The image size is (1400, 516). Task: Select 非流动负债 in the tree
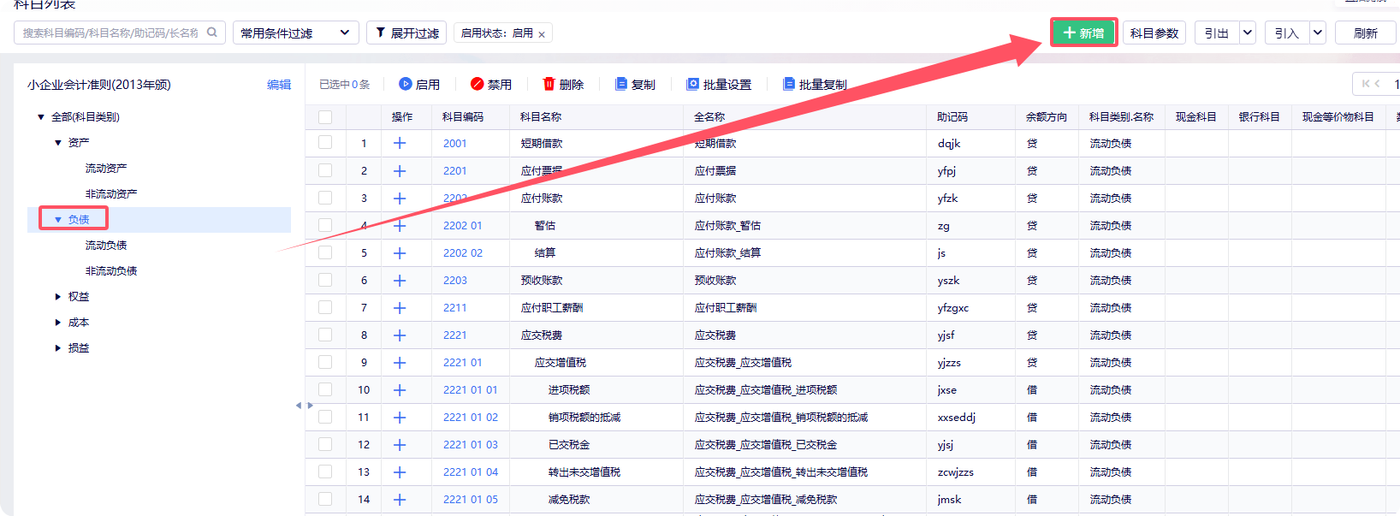pos(111,271)
